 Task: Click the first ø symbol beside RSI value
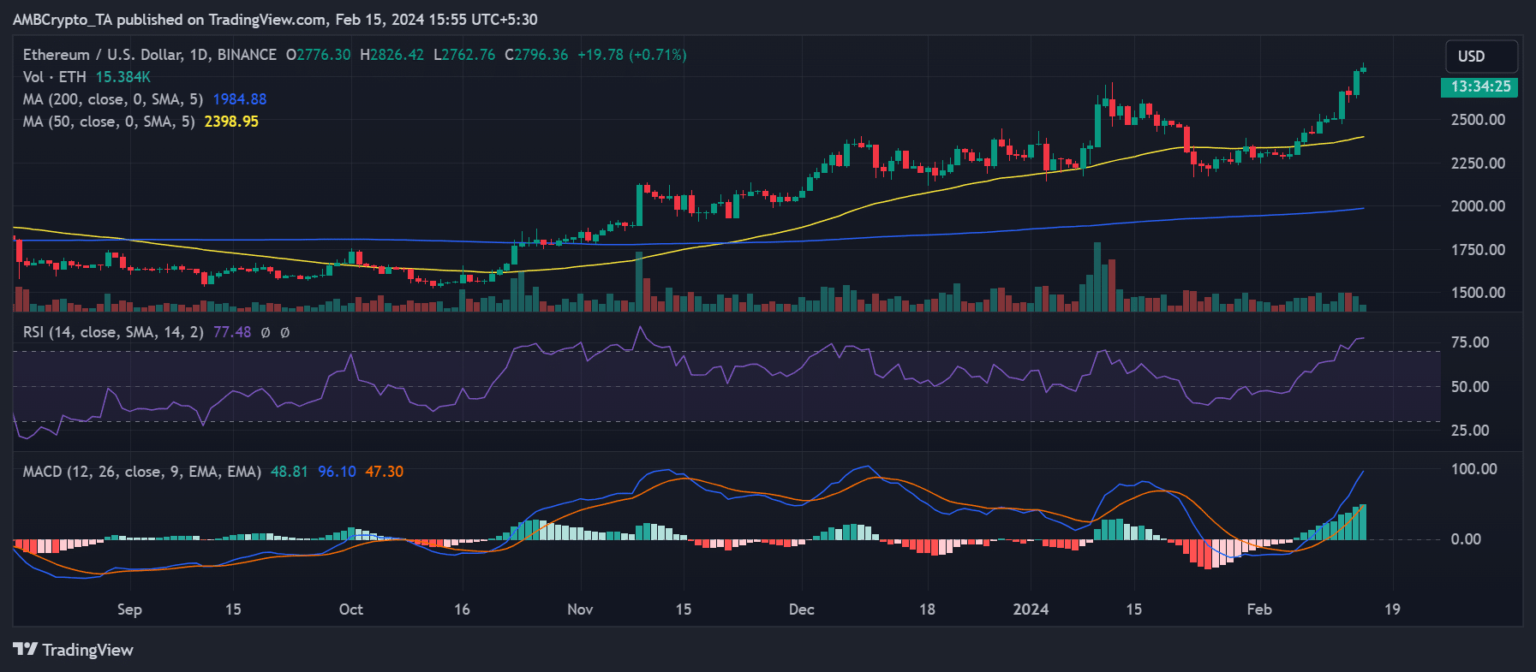click(265, 332)
